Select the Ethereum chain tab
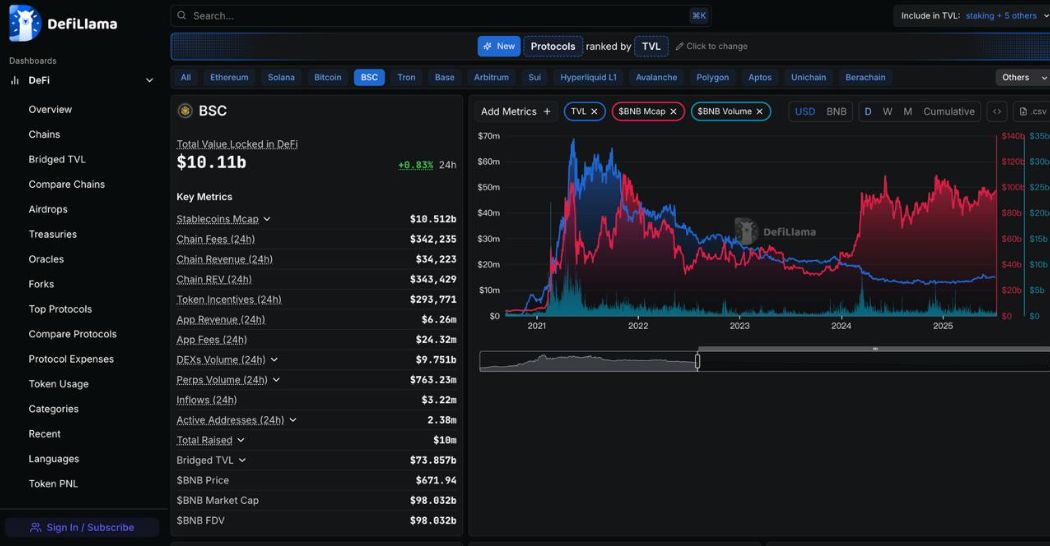Viewport: 1050px width, 546px height. pyautogui.click(x=229, y=77)
